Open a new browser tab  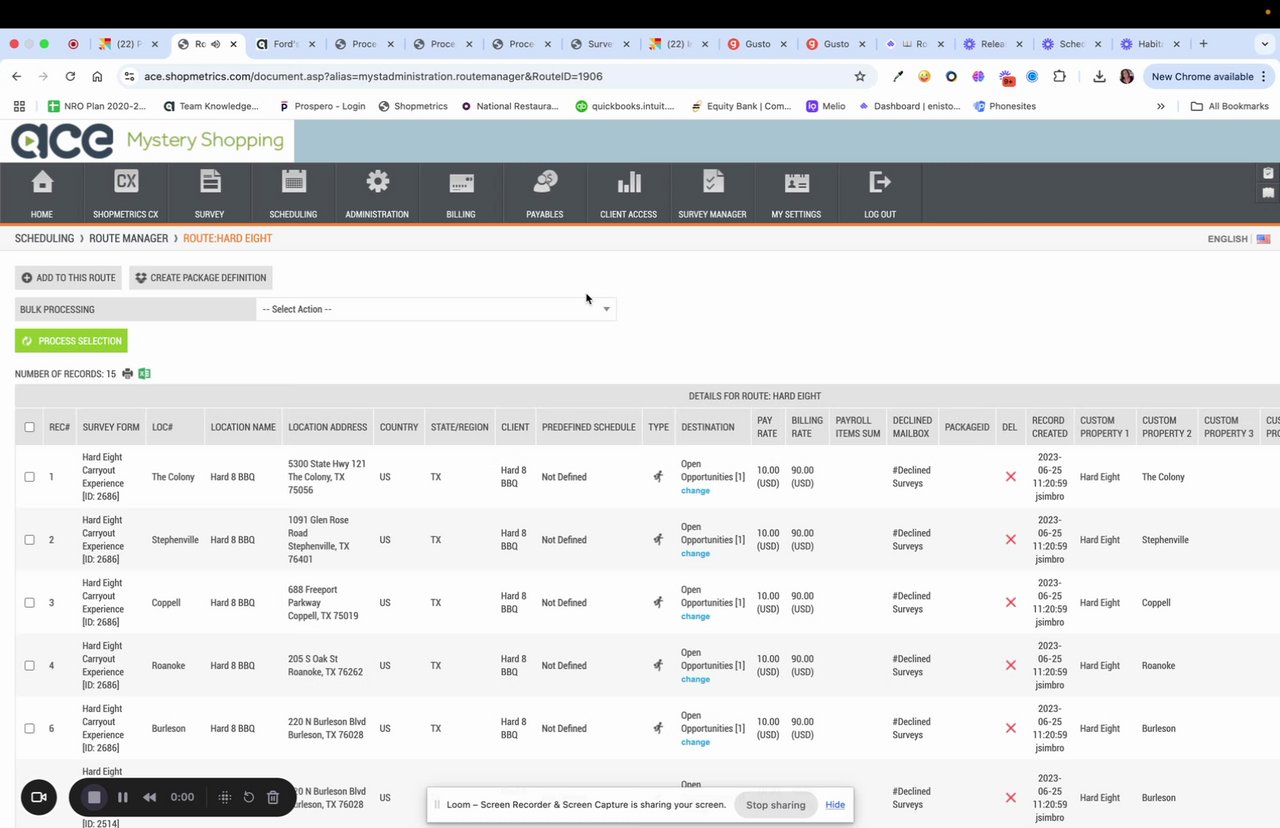[x=1203, y=44]
